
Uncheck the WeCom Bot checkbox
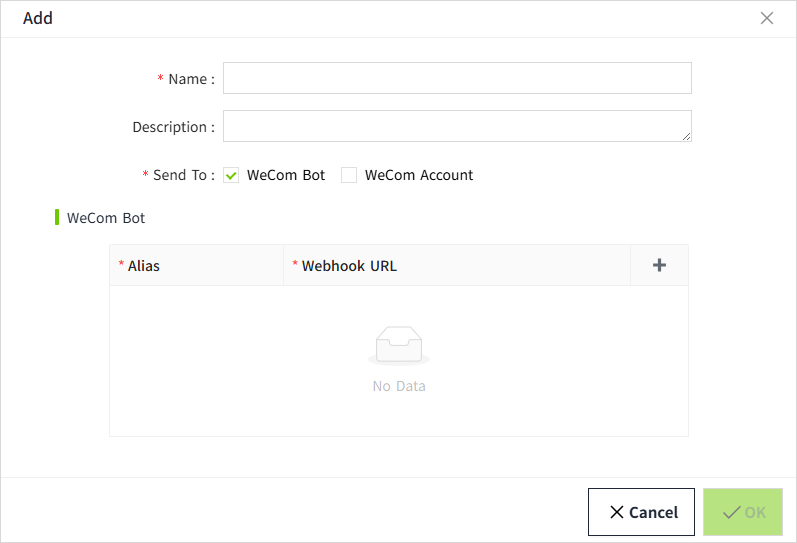(231, 175)
